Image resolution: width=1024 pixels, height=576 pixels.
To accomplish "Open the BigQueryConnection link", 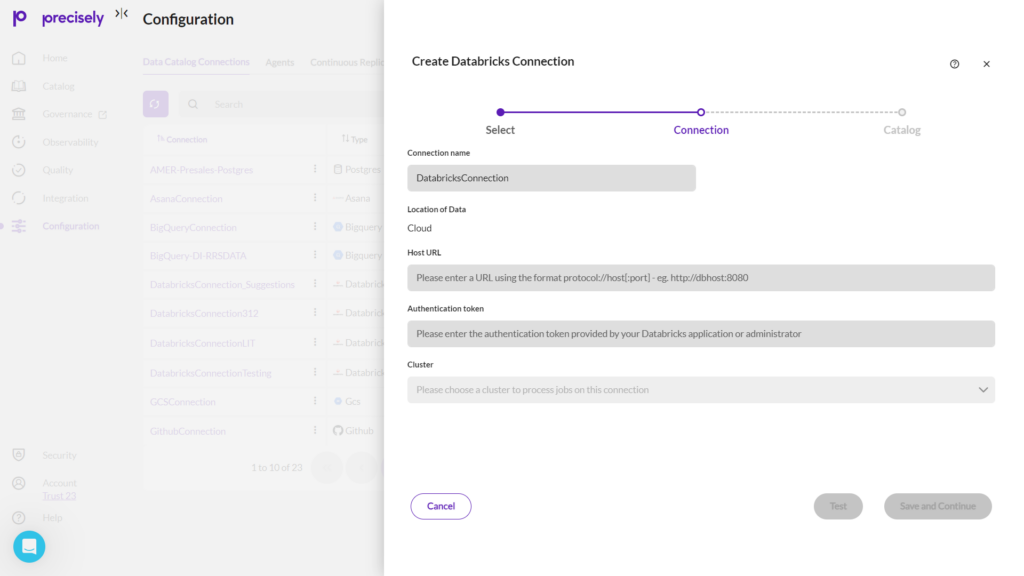I will [x=193, y=227].
